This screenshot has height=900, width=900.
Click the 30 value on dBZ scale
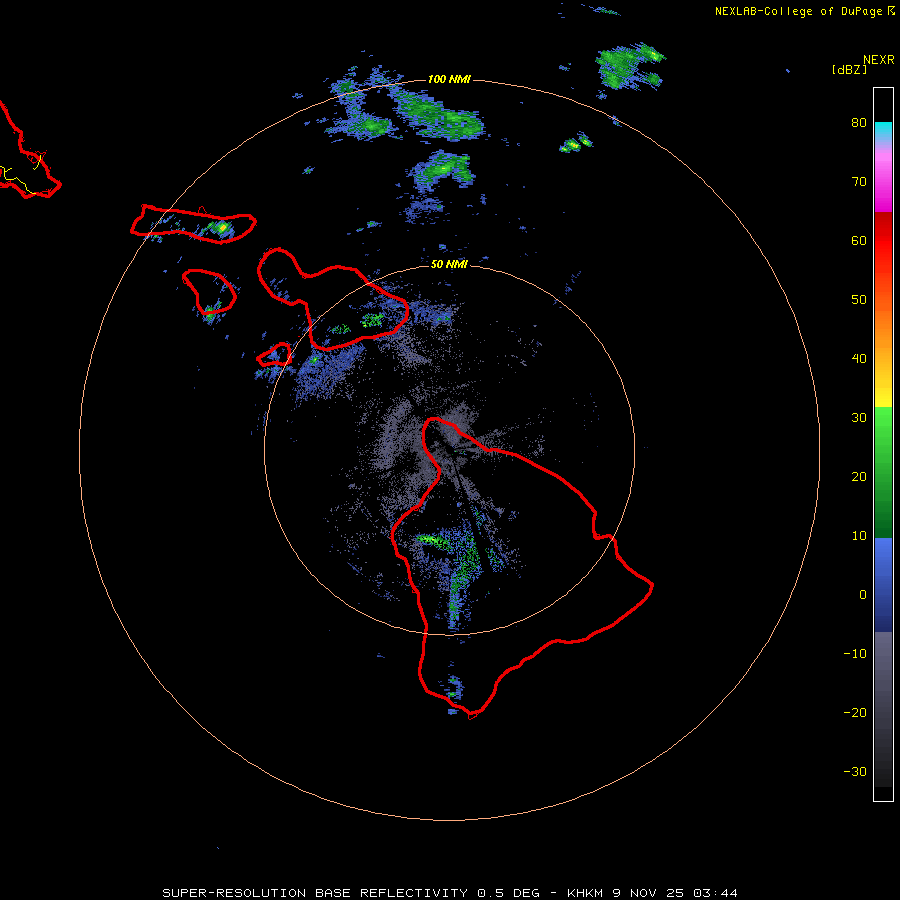859,418
